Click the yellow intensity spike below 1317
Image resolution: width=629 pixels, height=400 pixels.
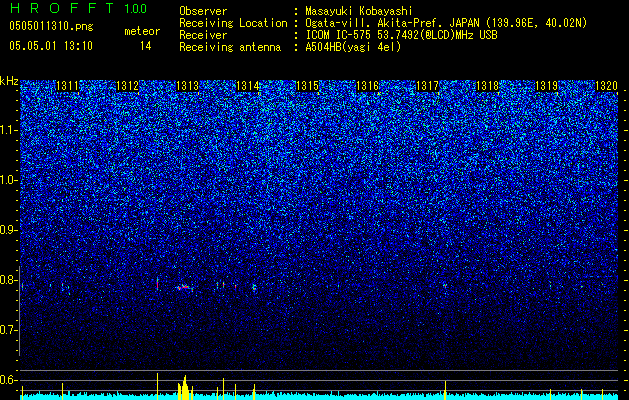coord(445,390)
